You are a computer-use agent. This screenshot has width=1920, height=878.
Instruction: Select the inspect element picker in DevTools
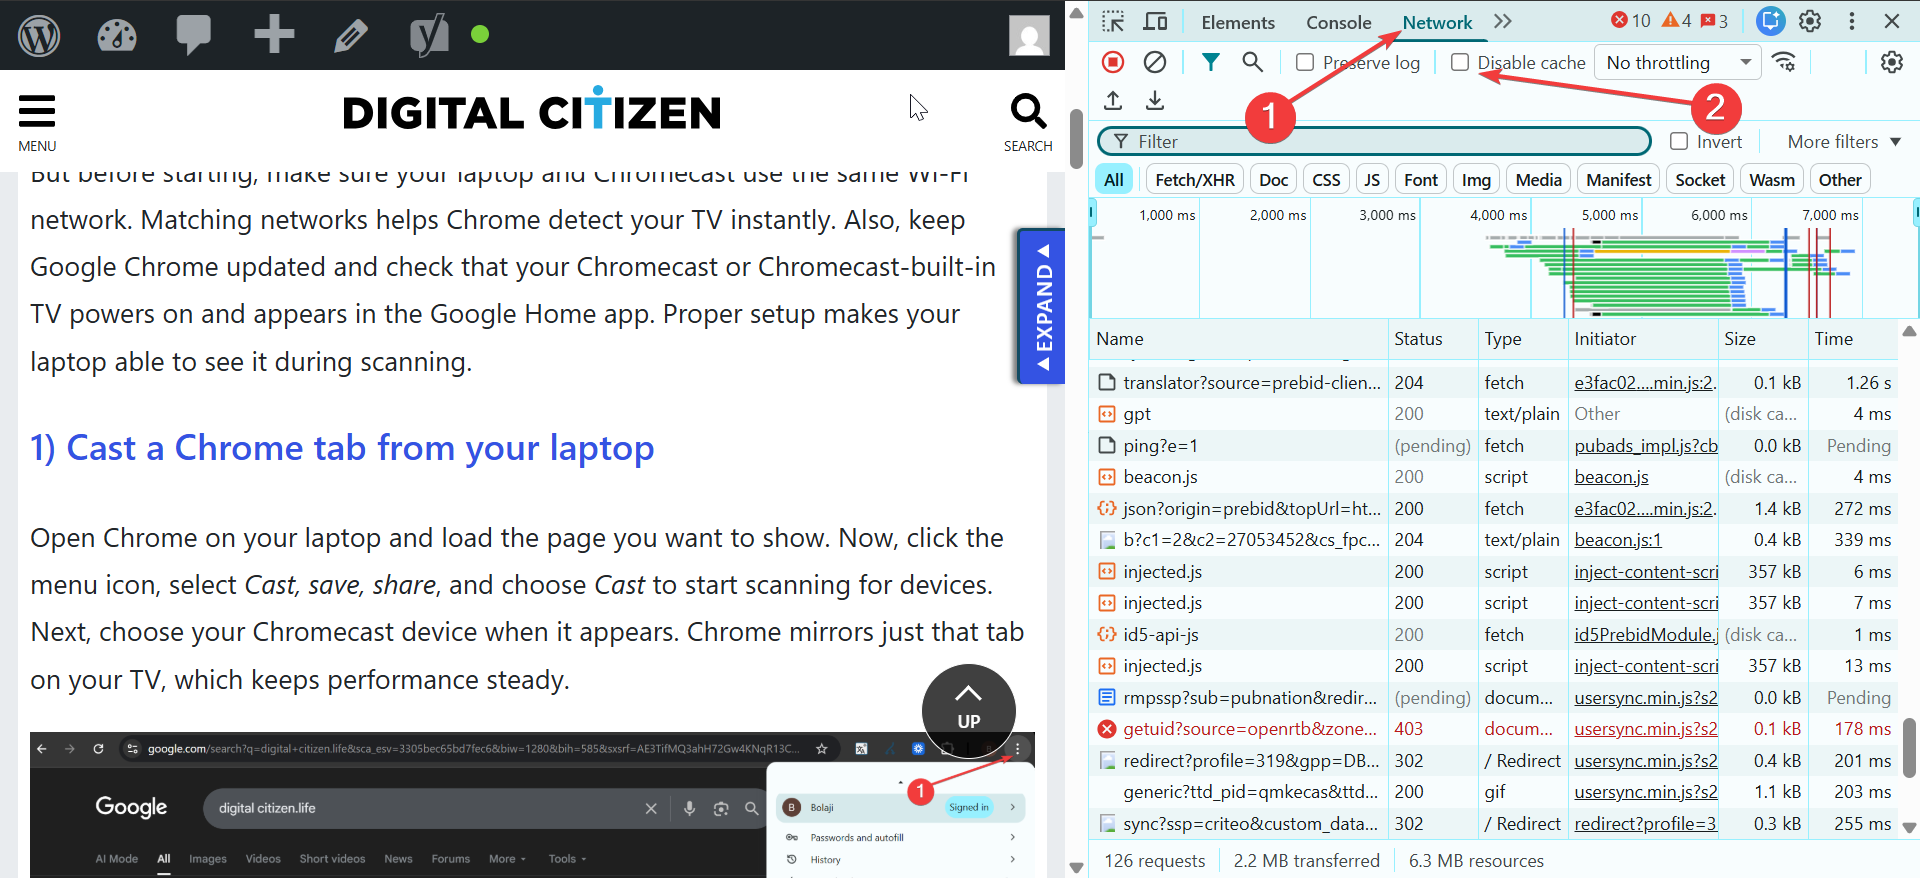click(1113, 21)
